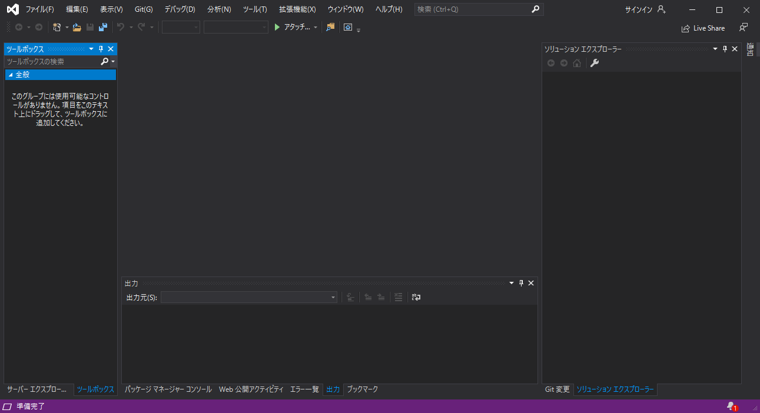Open the Redo history dropdown arrow

[x=152, y=27]
